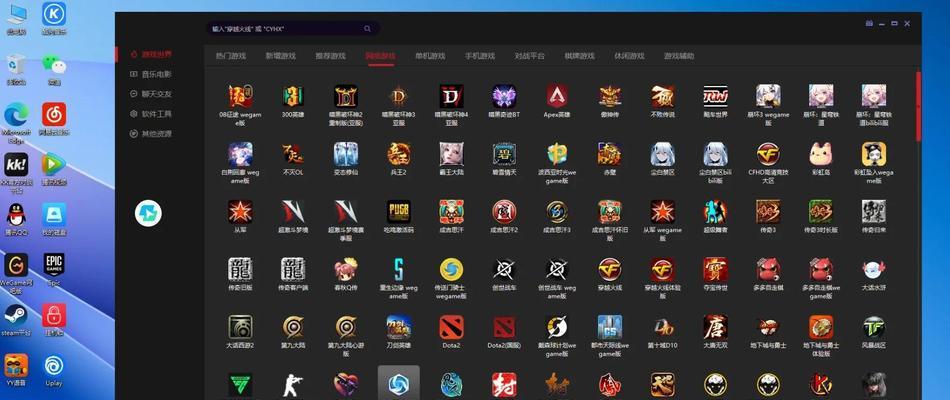Open the 风暴战区 game icon
950x400 pixels.
coord(874,327)
